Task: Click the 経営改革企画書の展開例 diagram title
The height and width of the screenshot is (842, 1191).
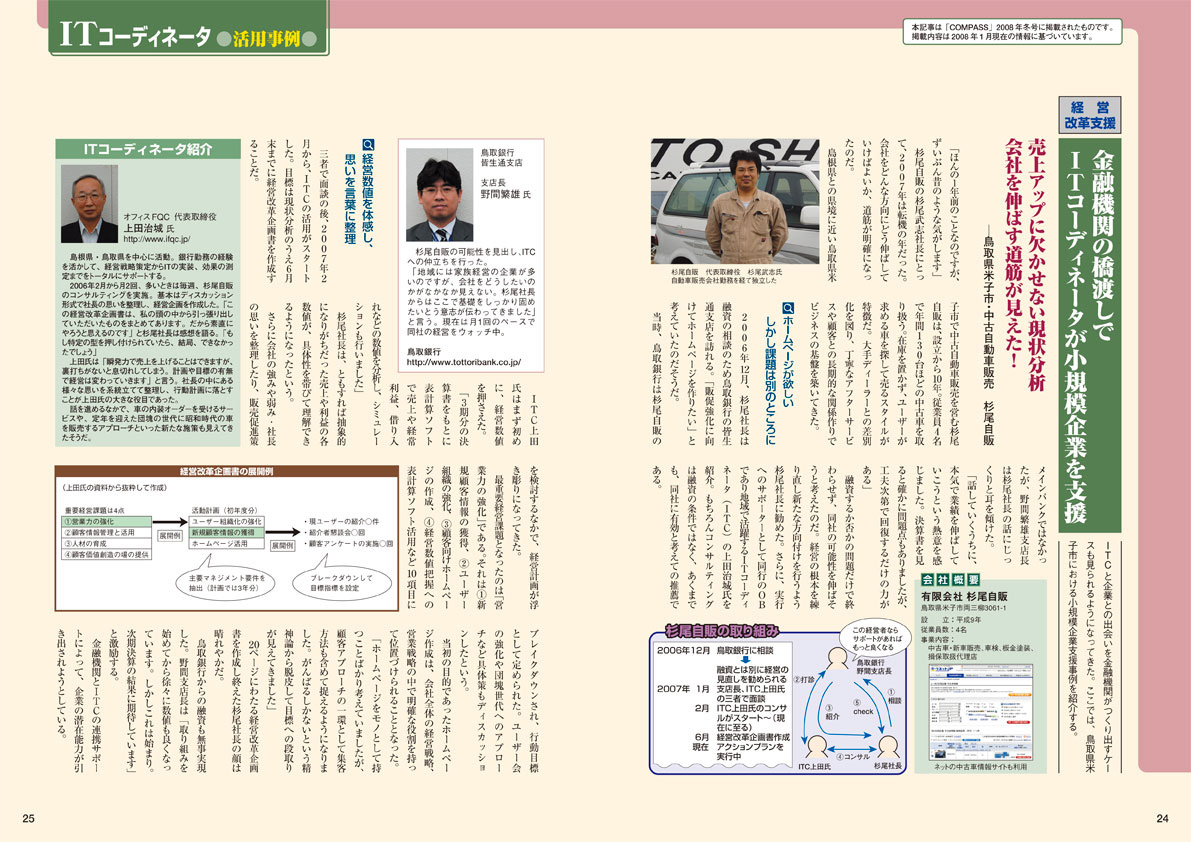Action: tap(226, 471)
